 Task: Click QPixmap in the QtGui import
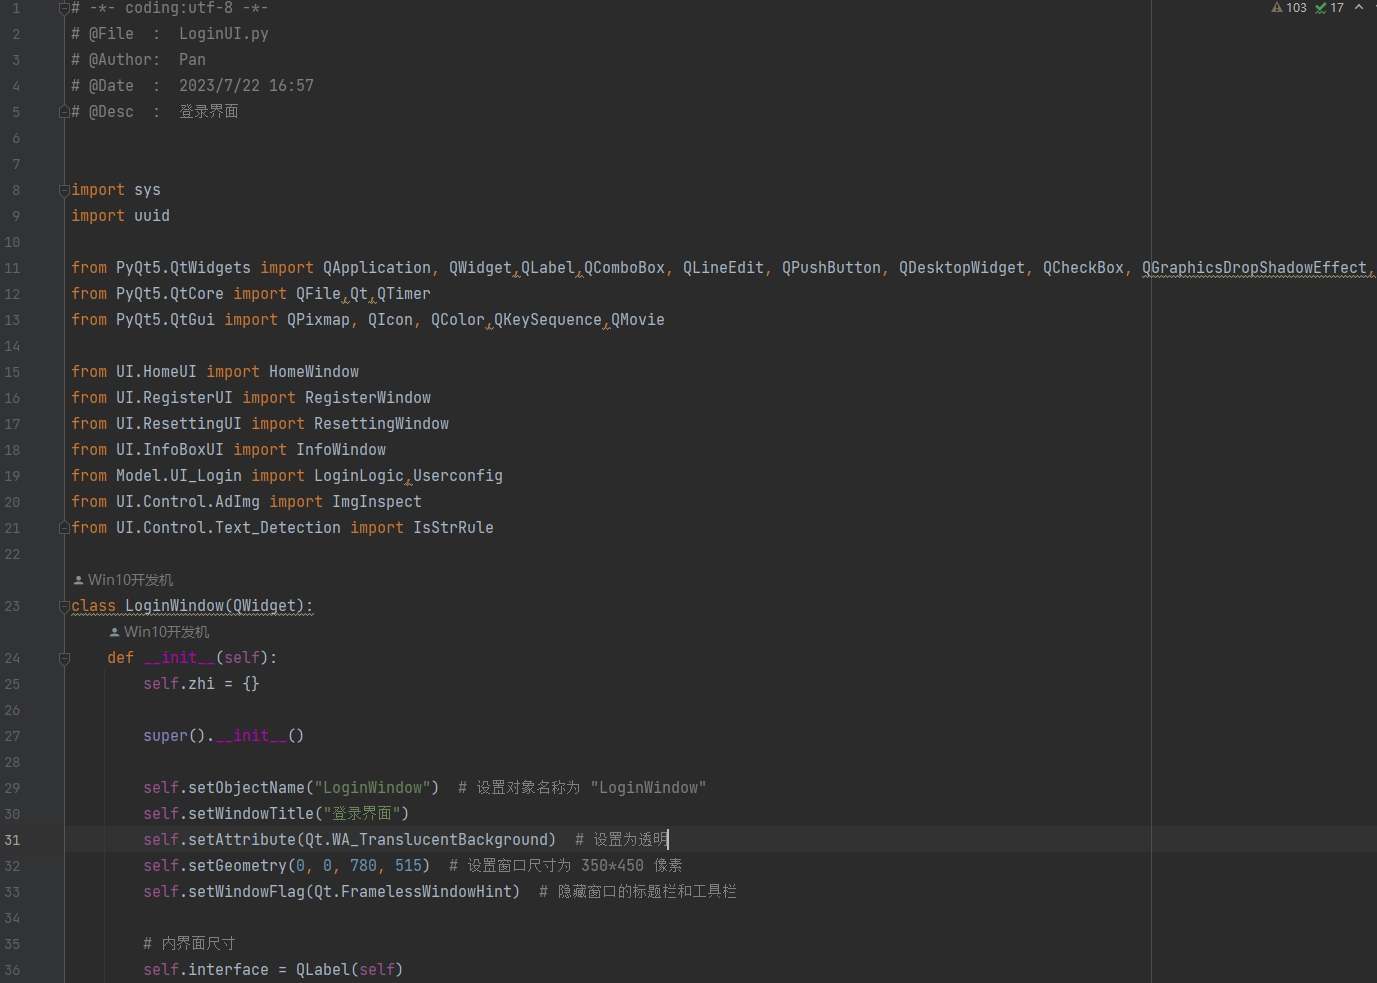pyautogui.click(x=318, y=320)
